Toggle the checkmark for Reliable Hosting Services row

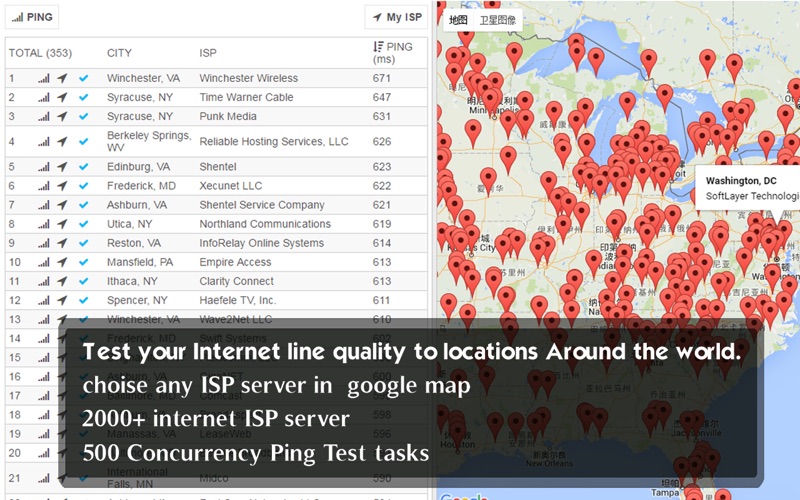[x=84, y=141]
